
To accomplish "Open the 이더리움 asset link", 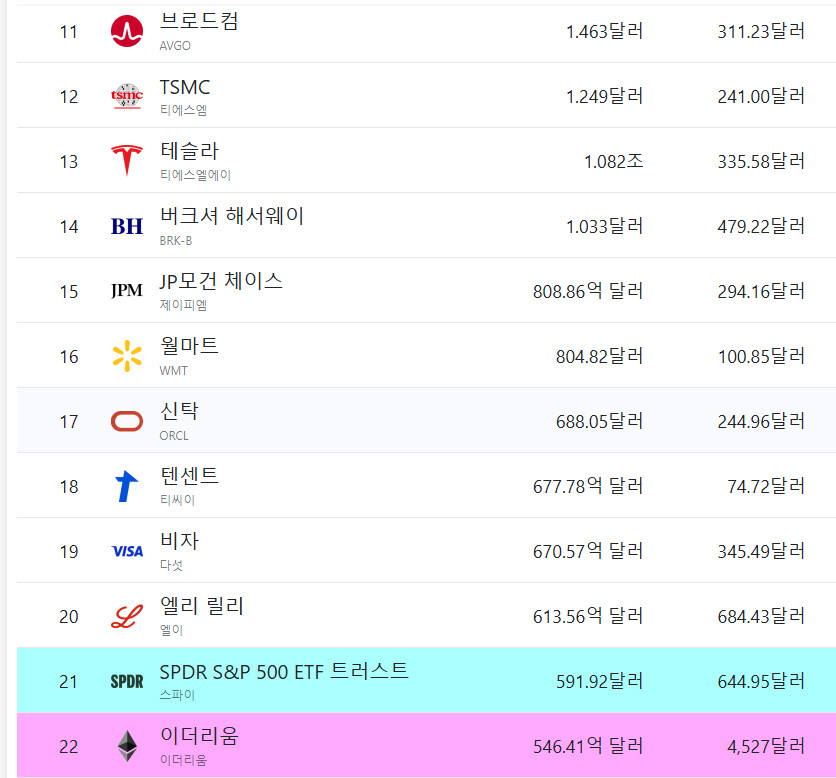I will click(x=199, y=737).
